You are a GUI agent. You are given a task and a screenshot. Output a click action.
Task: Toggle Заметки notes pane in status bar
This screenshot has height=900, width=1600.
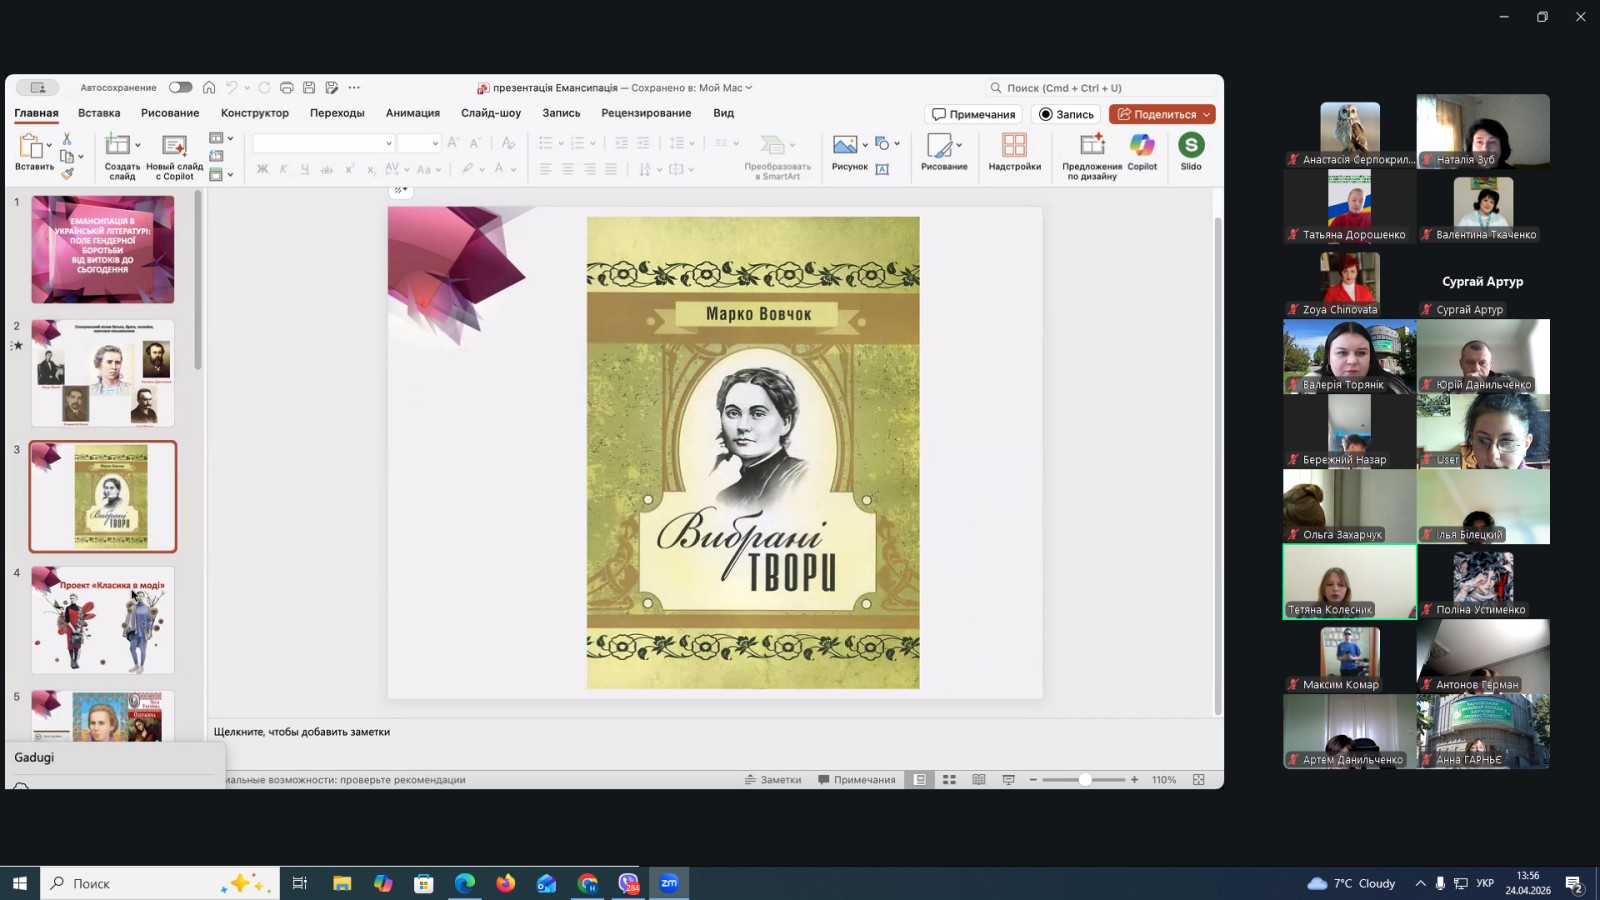tap(773, 780)
